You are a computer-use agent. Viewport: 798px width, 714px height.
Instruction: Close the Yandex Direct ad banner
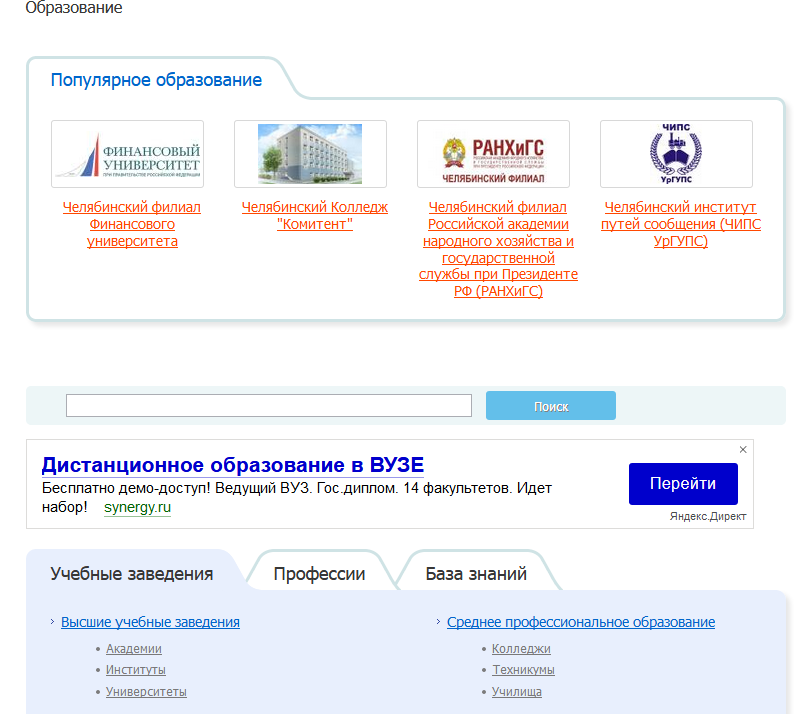click(x=743, y=450)
